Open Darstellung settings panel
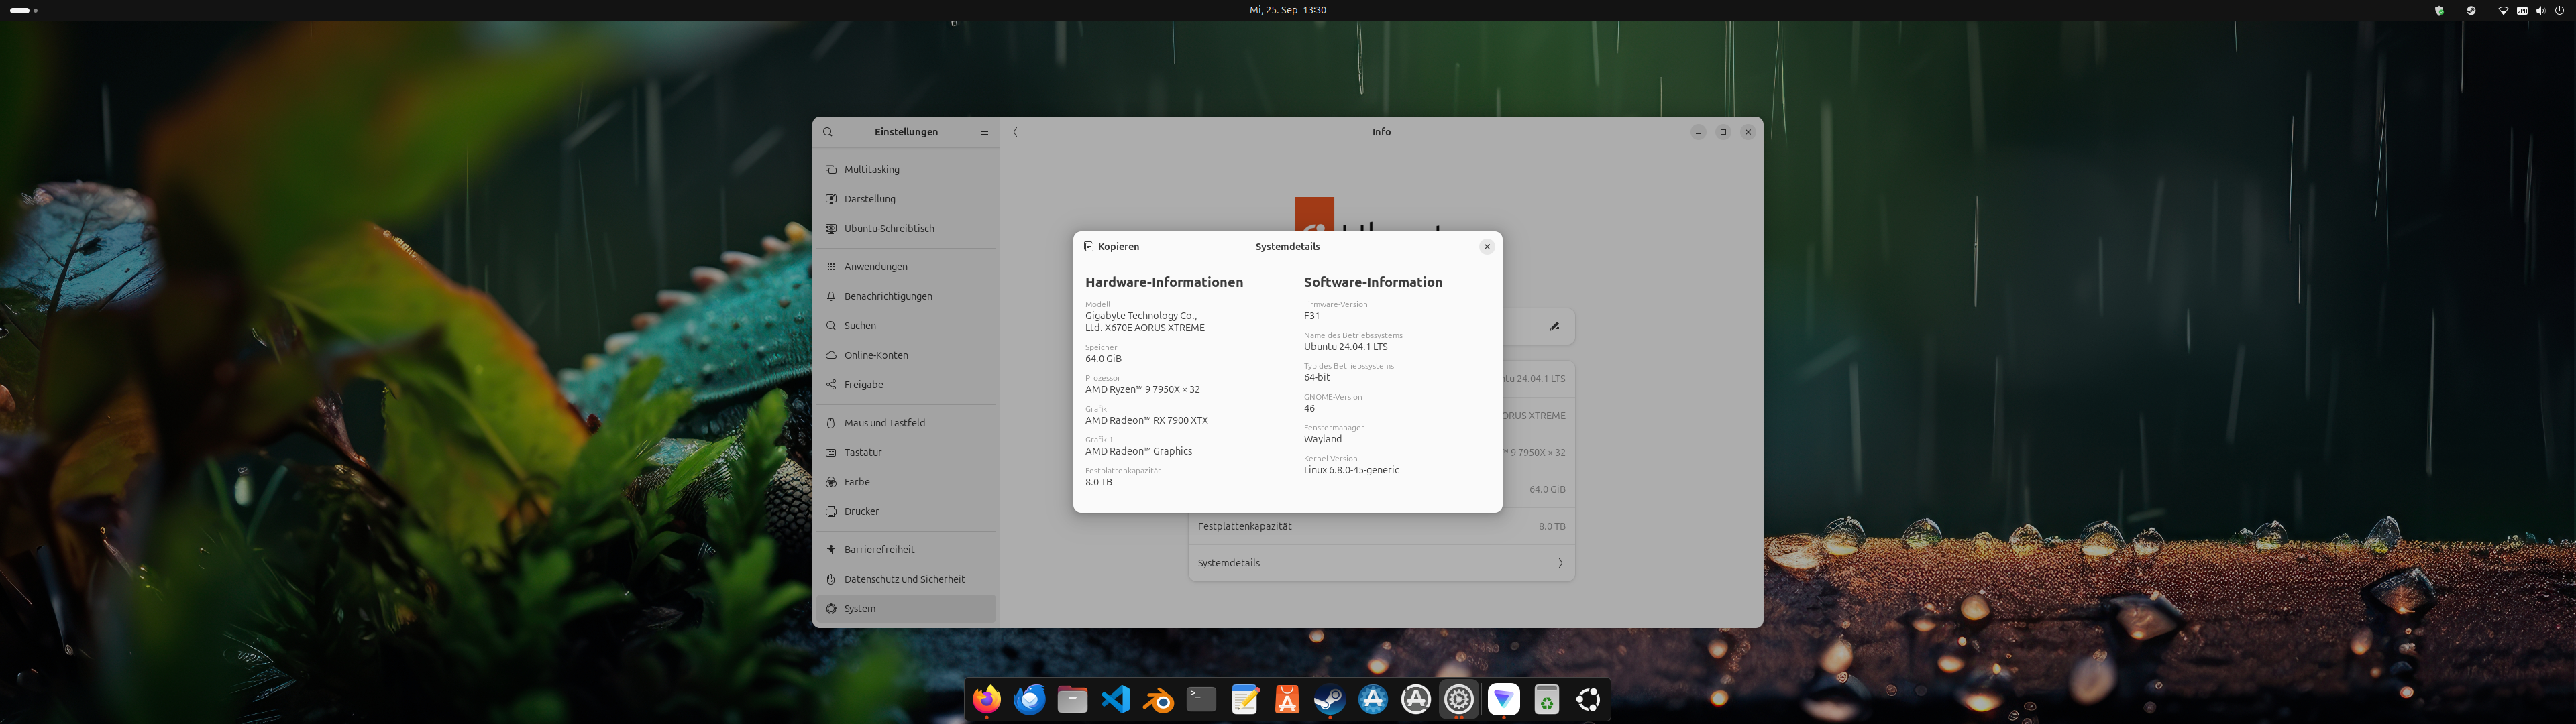 pyautogui.click(x=869, y=199)
